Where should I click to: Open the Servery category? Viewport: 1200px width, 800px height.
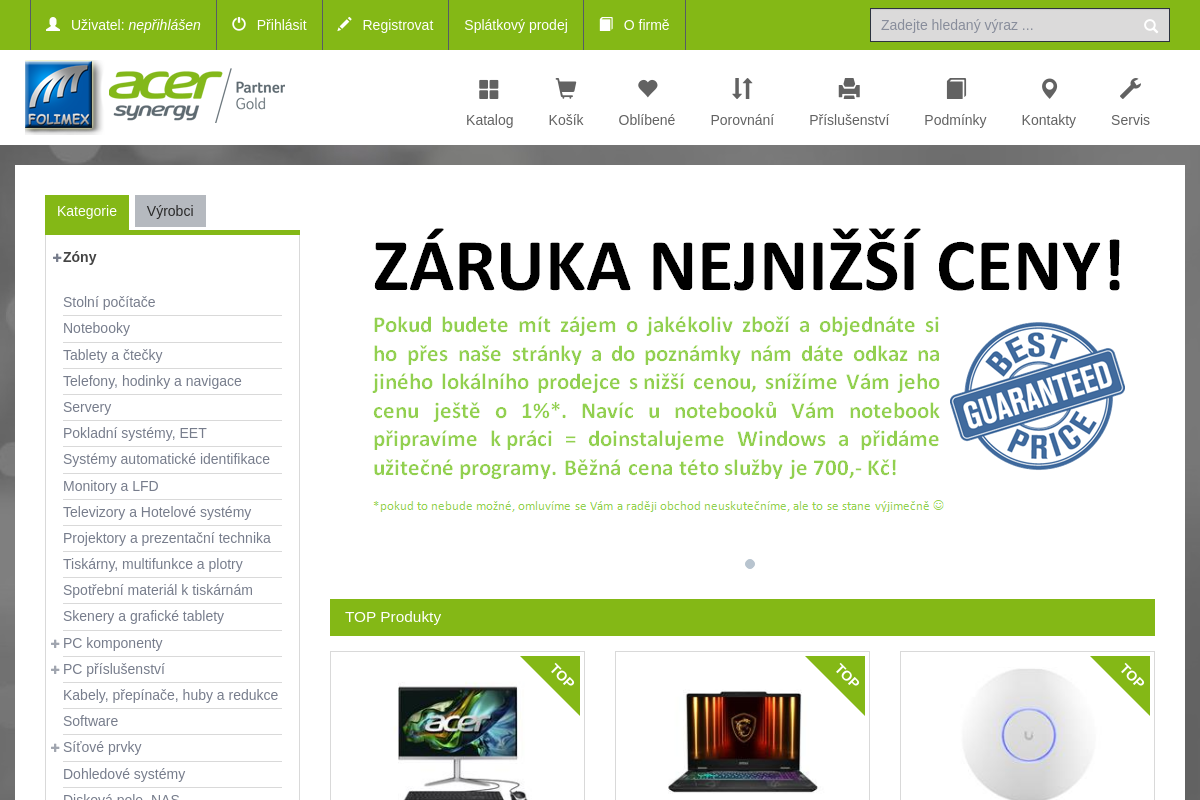point(87,407)
